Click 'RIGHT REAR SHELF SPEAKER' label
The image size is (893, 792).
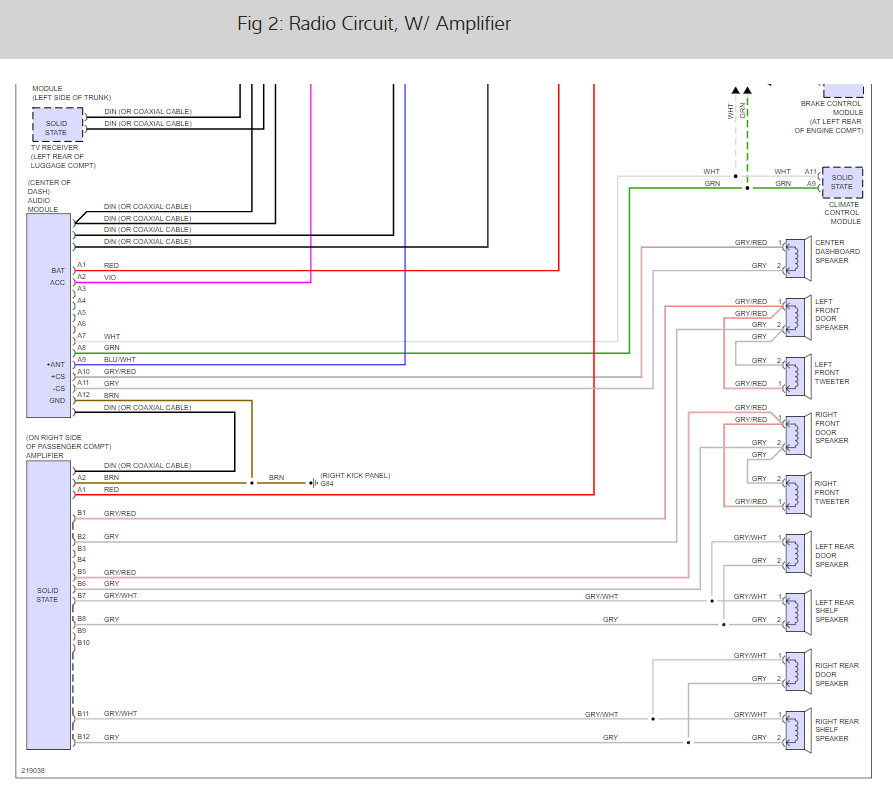[x=837, y=730]
